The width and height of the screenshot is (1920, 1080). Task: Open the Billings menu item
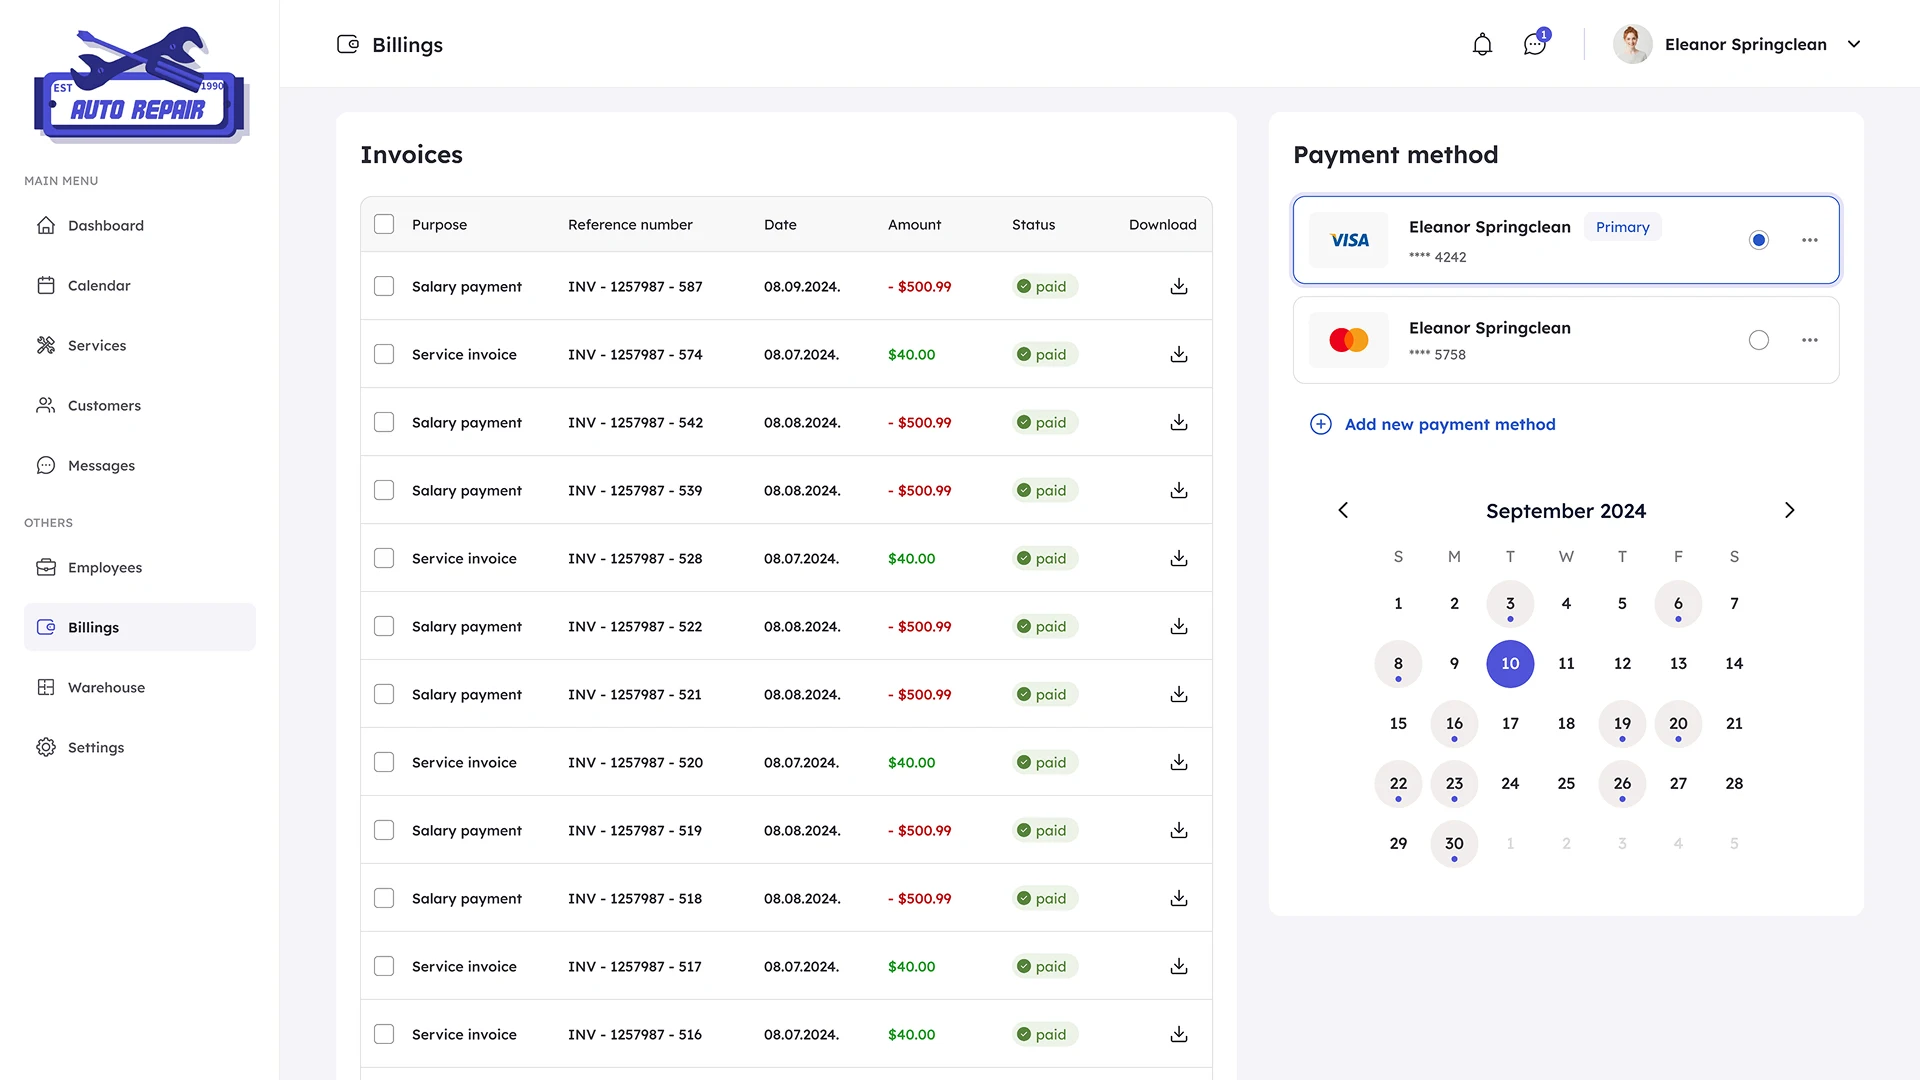click(x=93, y=627)
